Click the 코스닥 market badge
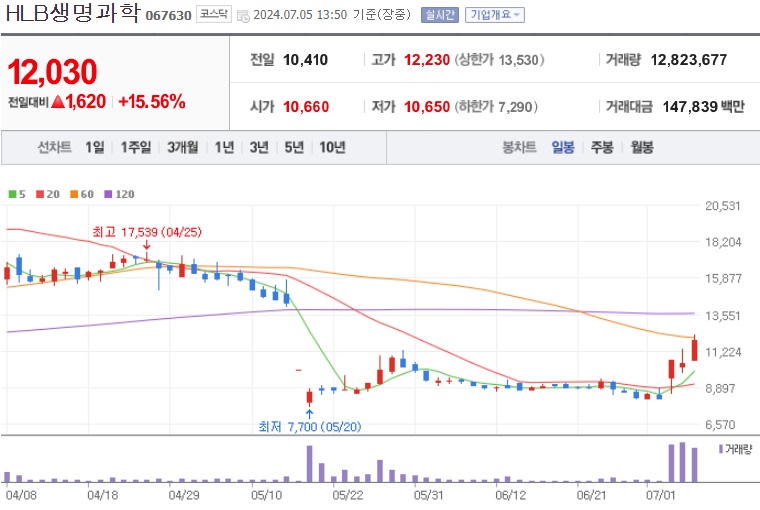760x510 pixels. point(214,14)
